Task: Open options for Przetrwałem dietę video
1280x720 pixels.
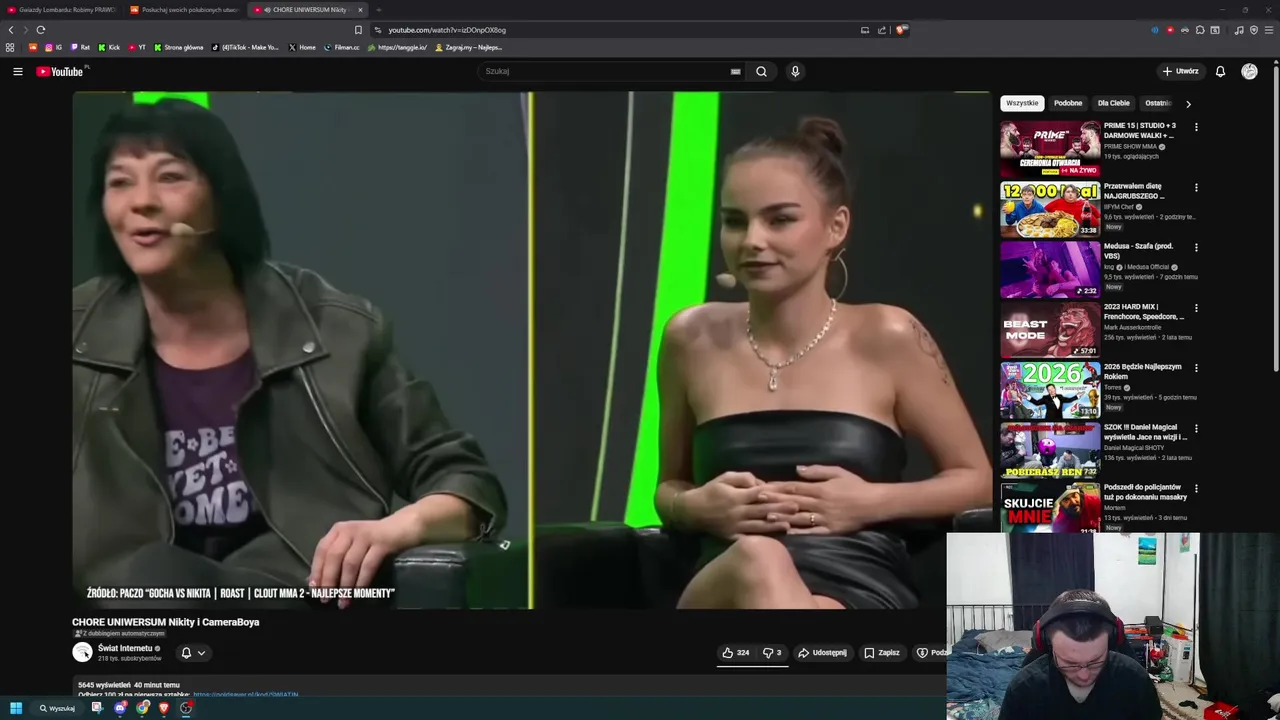Action: pyautogui.click(x=1196, y=187)
